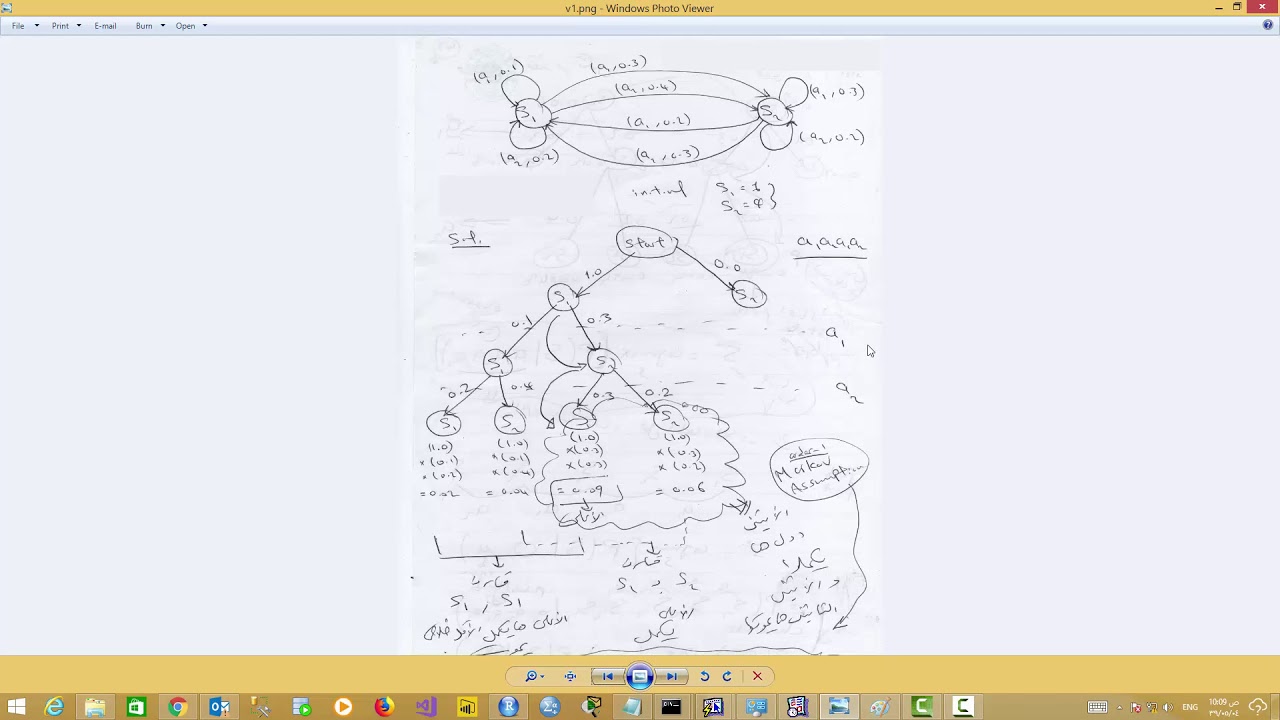Click the help question mark icon
1280x720 pixels.
[1268, 26]
